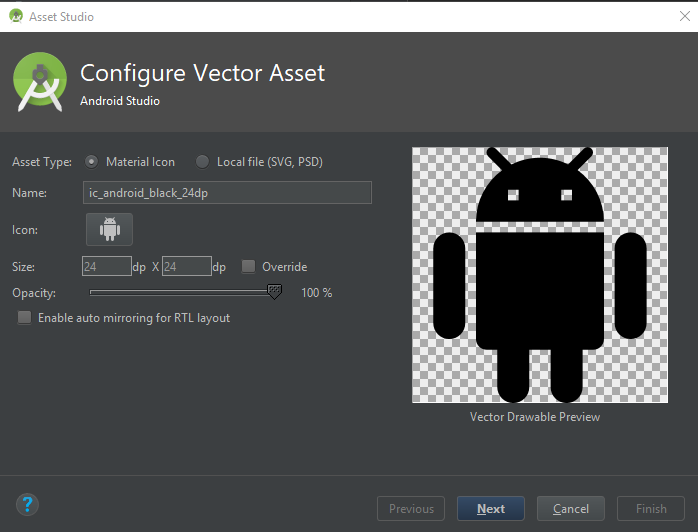Open the Android icon picker button
698x532 pixels.
(109, 229)
